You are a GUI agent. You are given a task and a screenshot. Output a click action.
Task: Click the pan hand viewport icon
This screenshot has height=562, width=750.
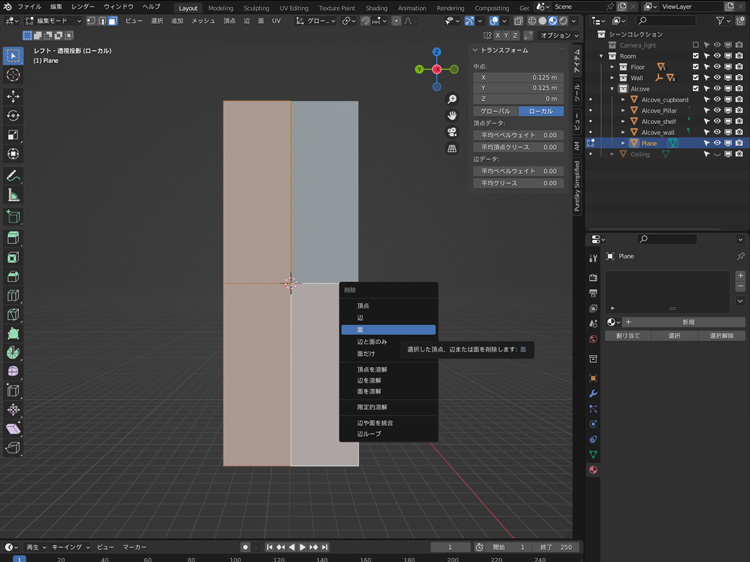[x=452, y=115]
